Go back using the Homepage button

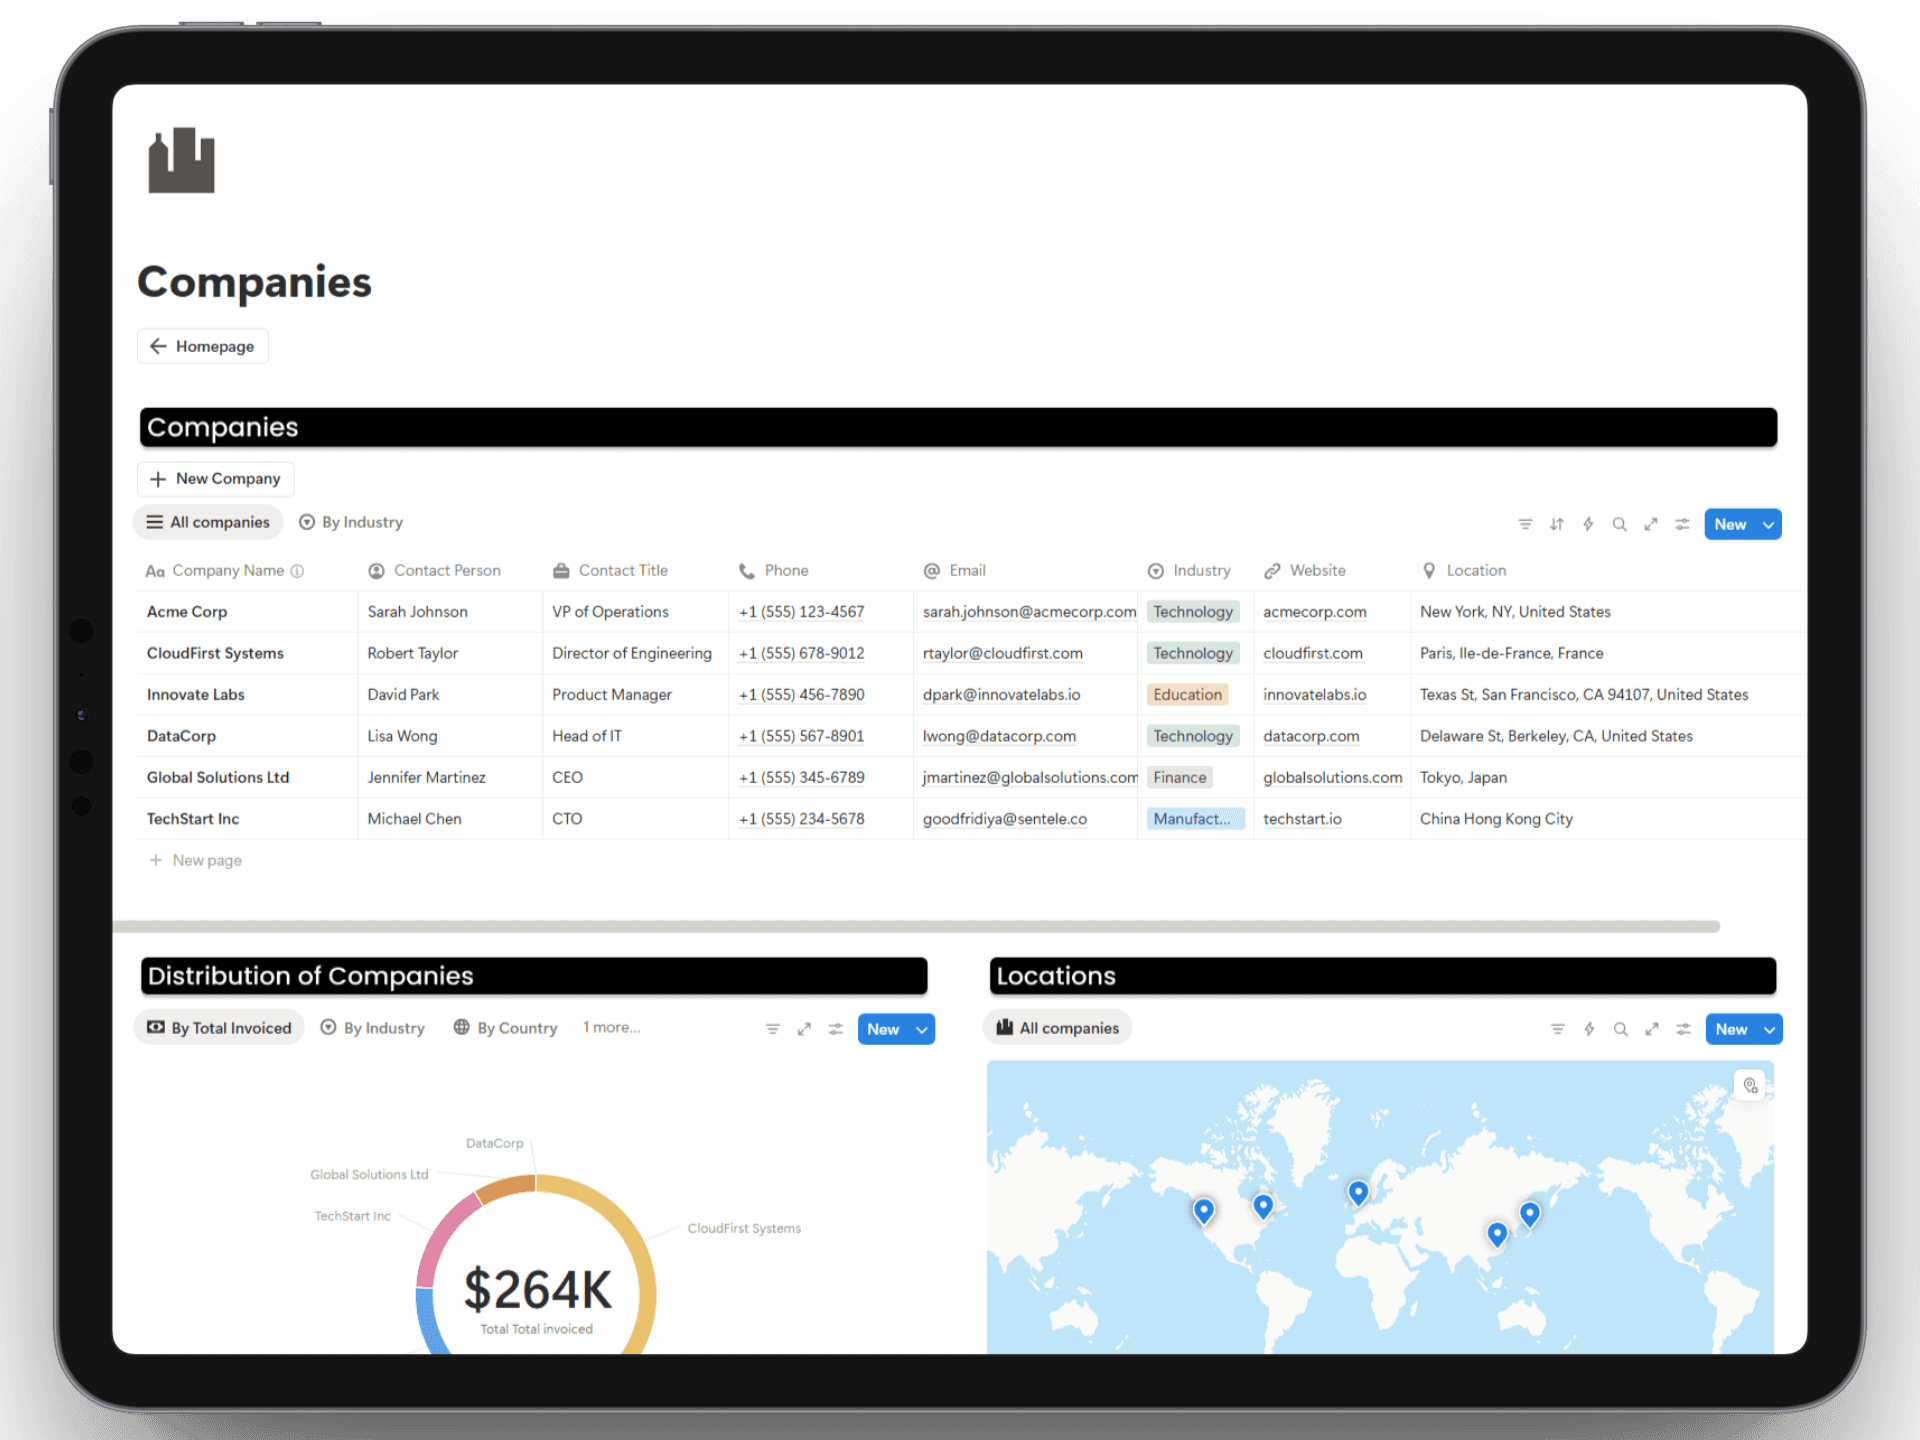point(203,346)
